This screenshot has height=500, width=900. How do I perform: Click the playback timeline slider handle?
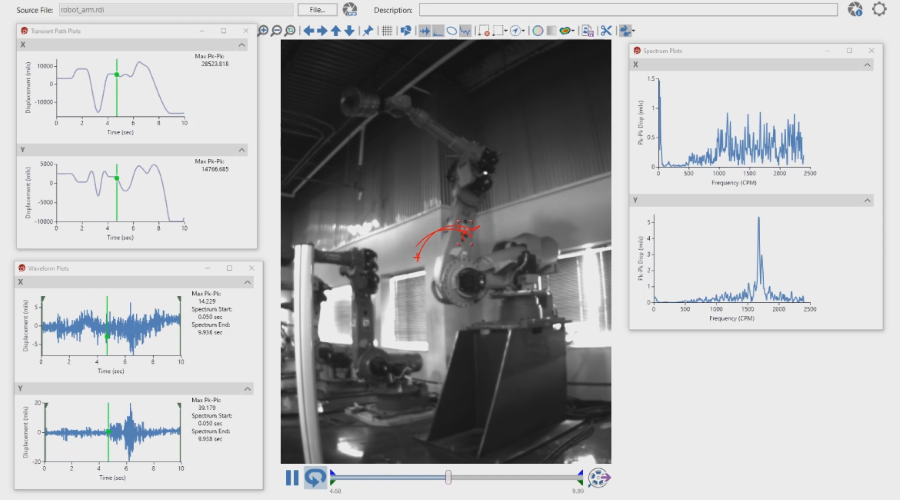(x=449, y=477)
